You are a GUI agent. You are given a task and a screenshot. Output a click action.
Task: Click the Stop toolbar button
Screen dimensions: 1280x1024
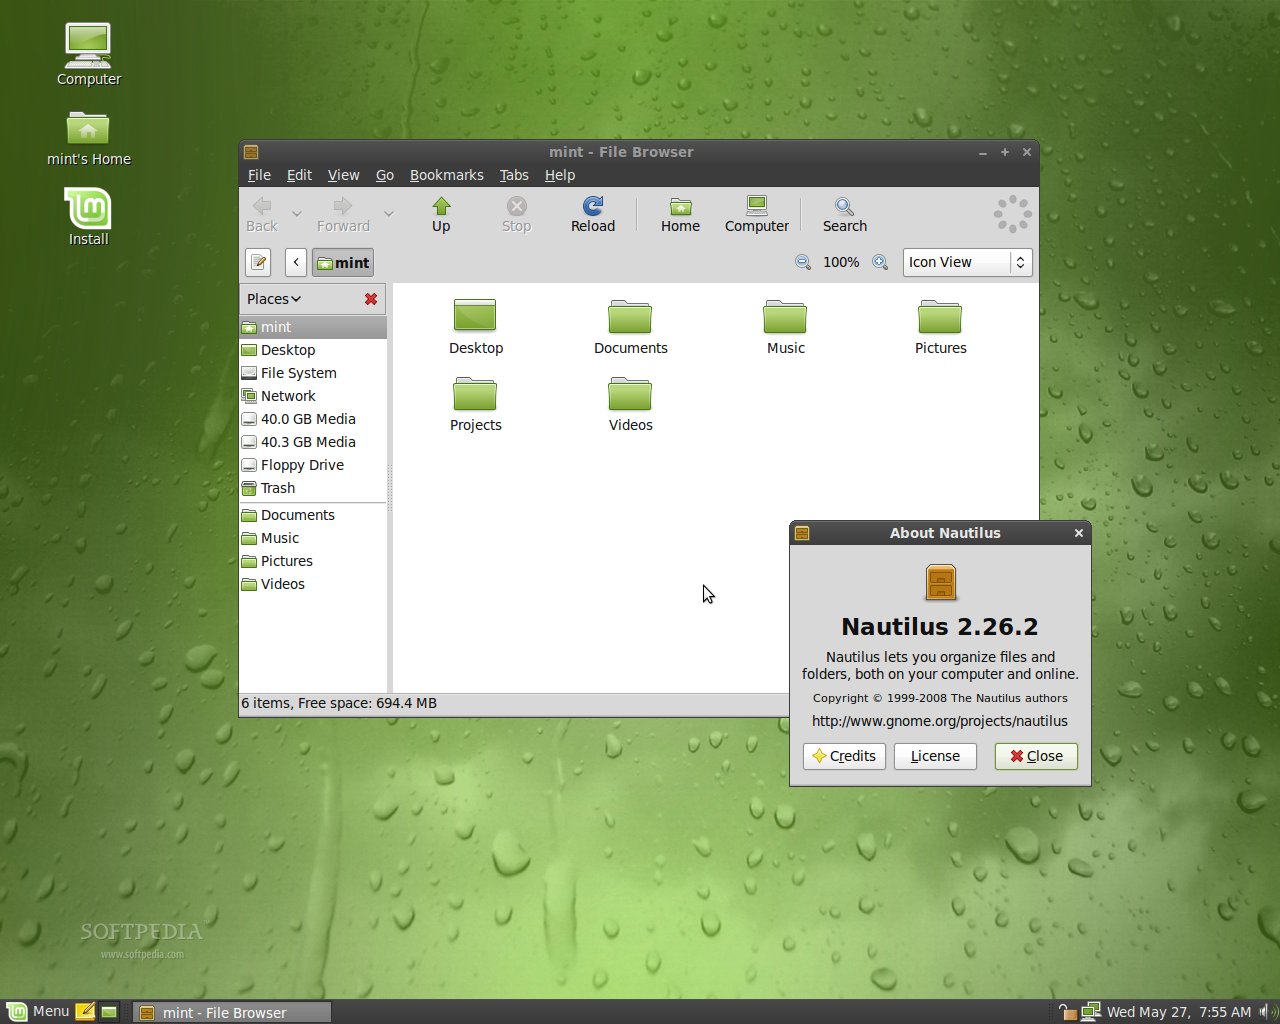(516, 214)
